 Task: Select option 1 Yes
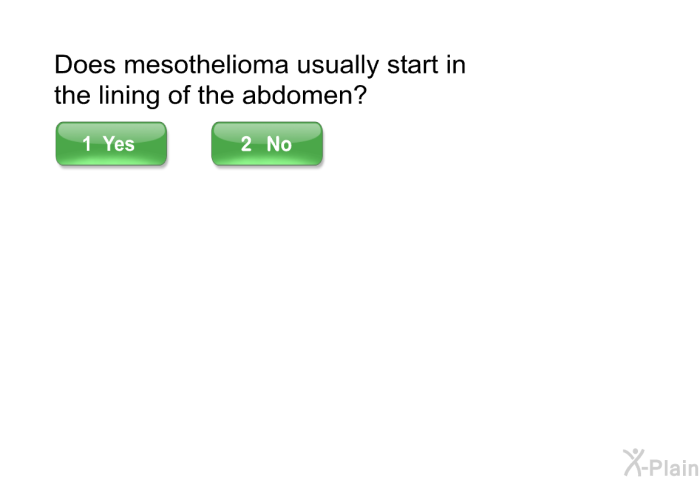coord(111,144)
